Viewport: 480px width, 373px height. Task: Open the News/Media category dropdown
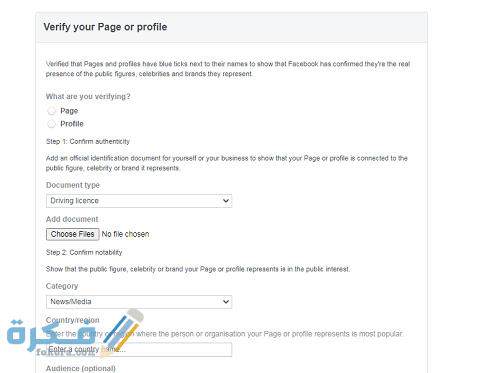[x=139, y=302]
